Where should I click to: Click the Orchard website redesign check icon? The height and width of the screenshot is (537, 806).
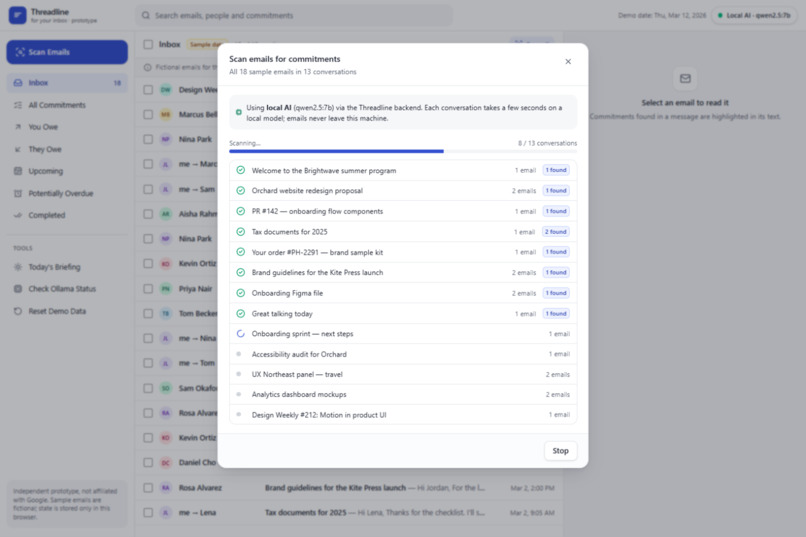pos(241,191)
